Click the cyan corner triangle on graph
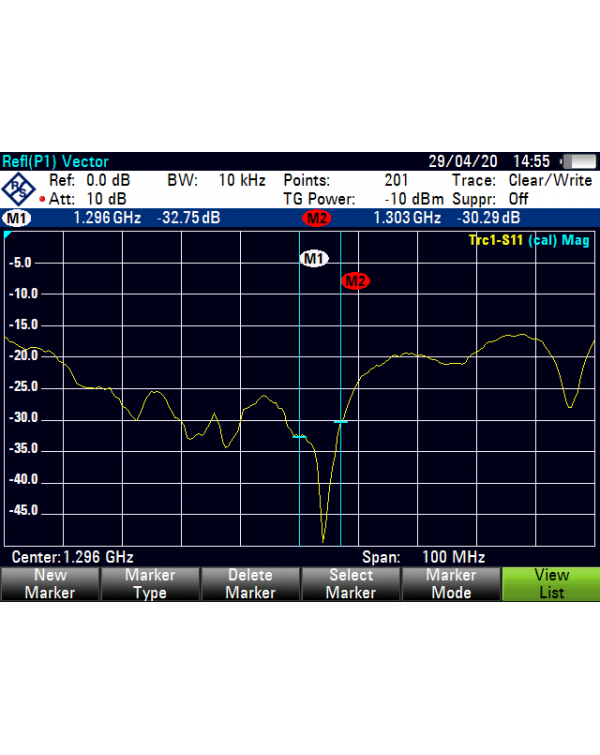Screen dimensions: 600x755 click(7, 234)
